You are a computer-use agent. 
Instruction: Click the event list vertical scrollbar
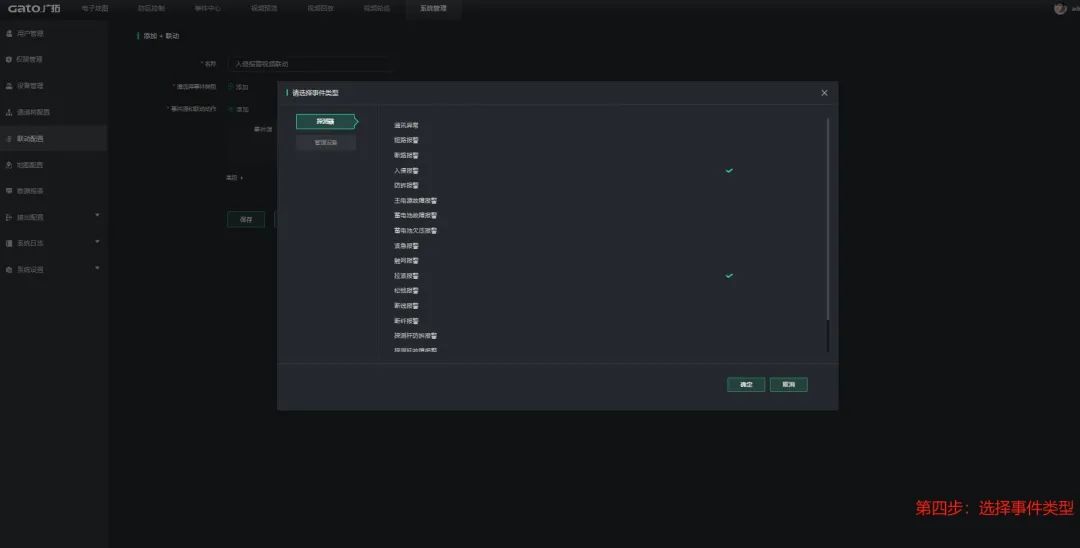pos(828,235)
